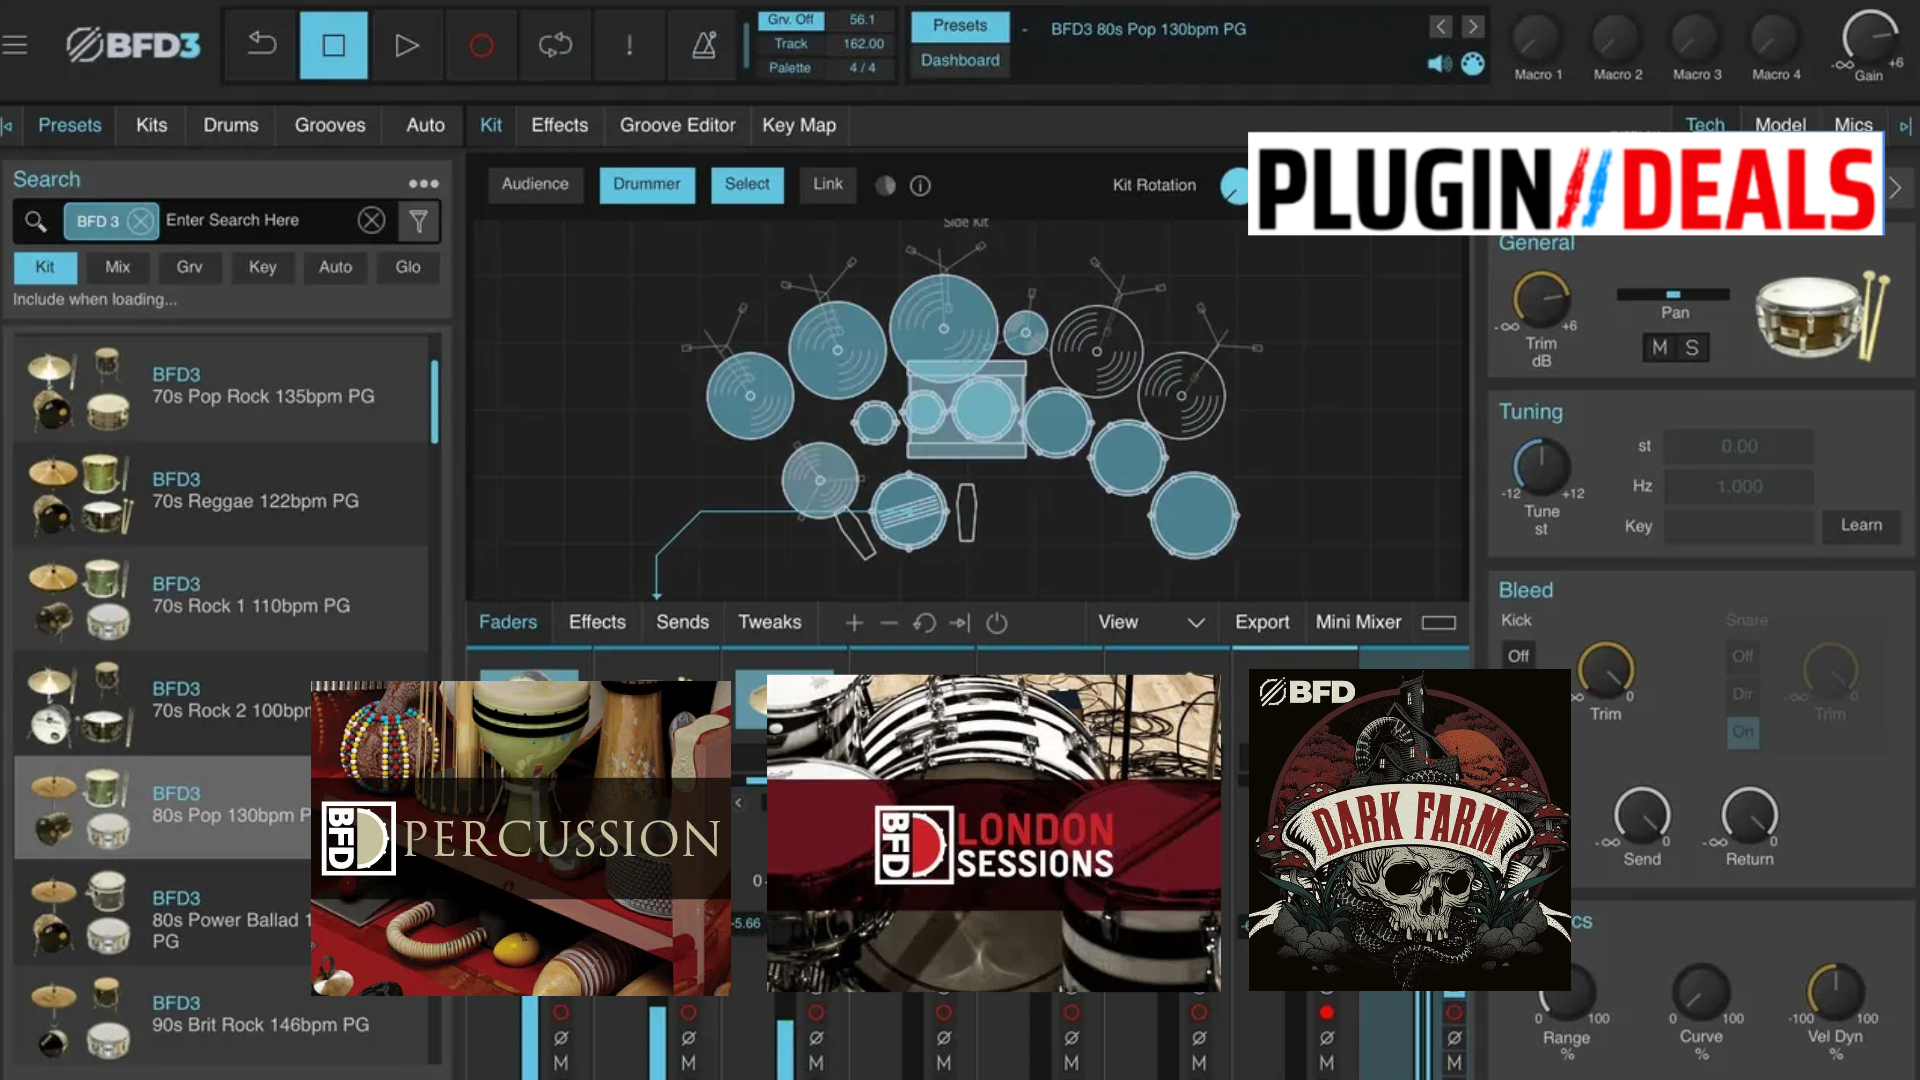The image size is (1920, 1080).
Task: Open the hamburger menu icon
Action: (15, 45)
